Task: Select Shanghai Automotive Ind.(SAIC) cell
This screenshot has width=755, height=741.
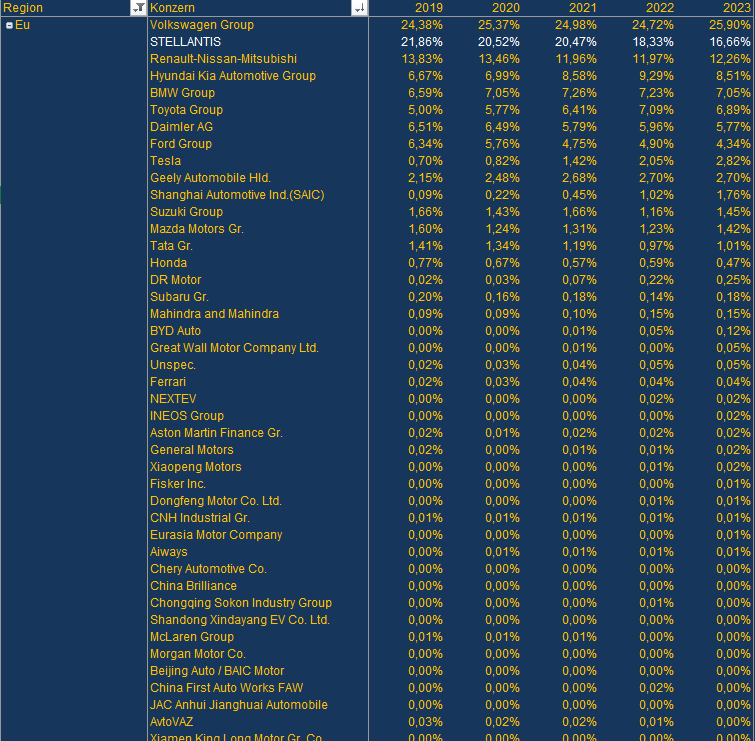Action: click(x=237, y=195)
